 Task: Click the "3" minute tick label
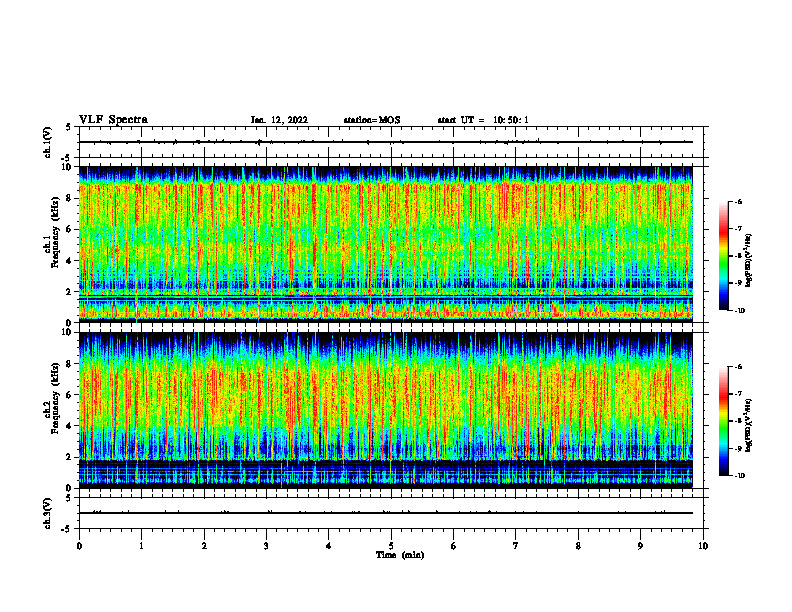[266, 546]
